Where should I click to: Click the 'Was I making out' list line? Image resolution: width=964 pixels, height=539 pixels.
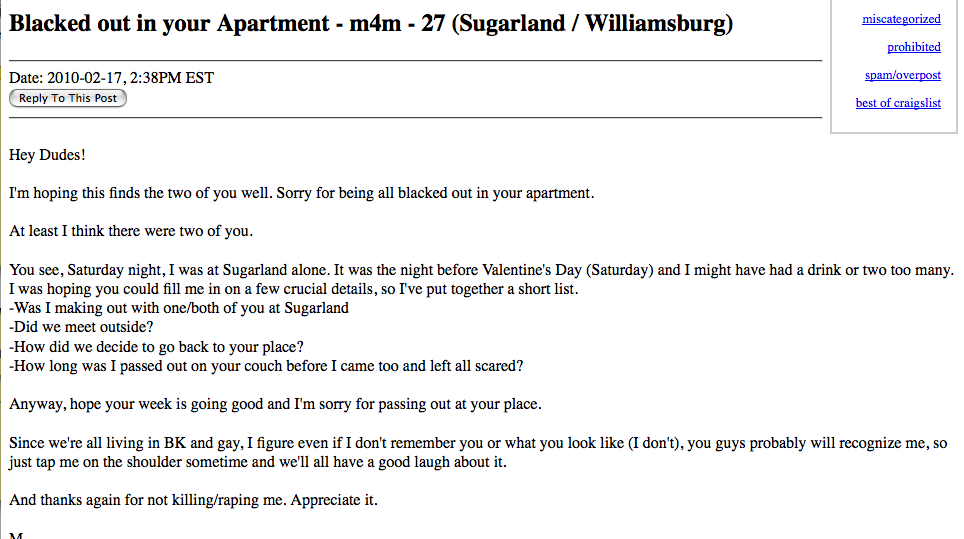179,308
